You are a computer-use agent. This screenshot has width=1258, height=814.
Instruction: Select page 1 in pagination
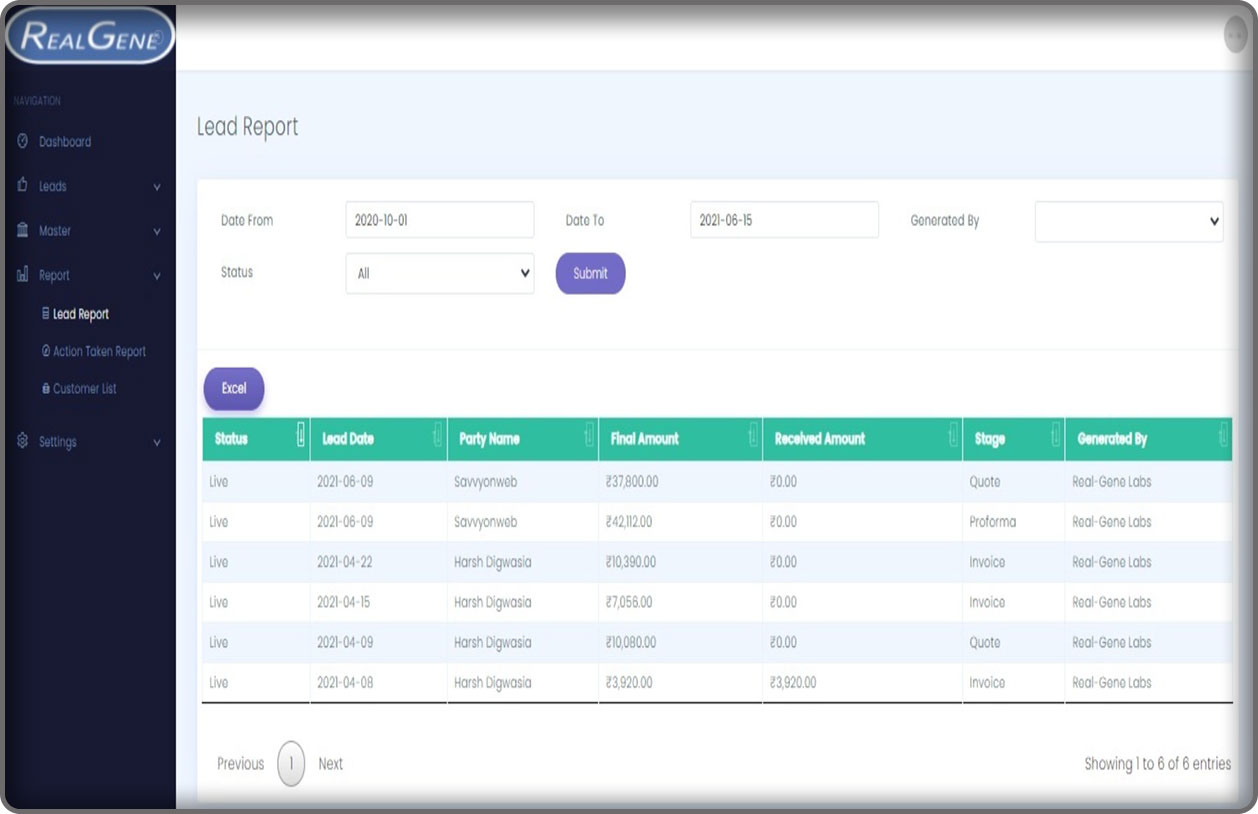coord(291,764)
